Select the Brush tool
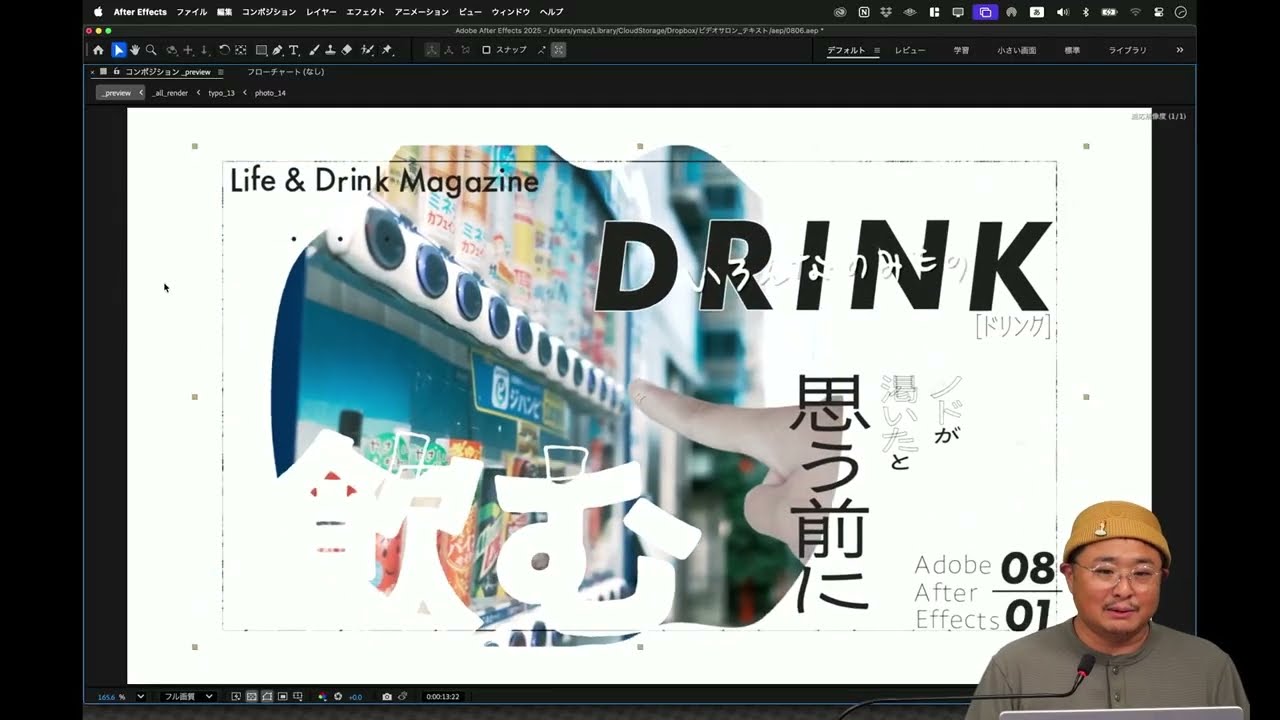Viewport: 1280px width, 720px height. [313, 50]
